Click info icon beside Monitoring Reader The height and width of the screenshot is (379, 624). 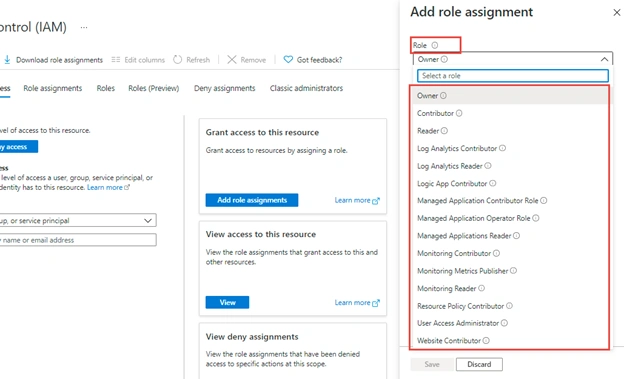click(x=481, y=288)
